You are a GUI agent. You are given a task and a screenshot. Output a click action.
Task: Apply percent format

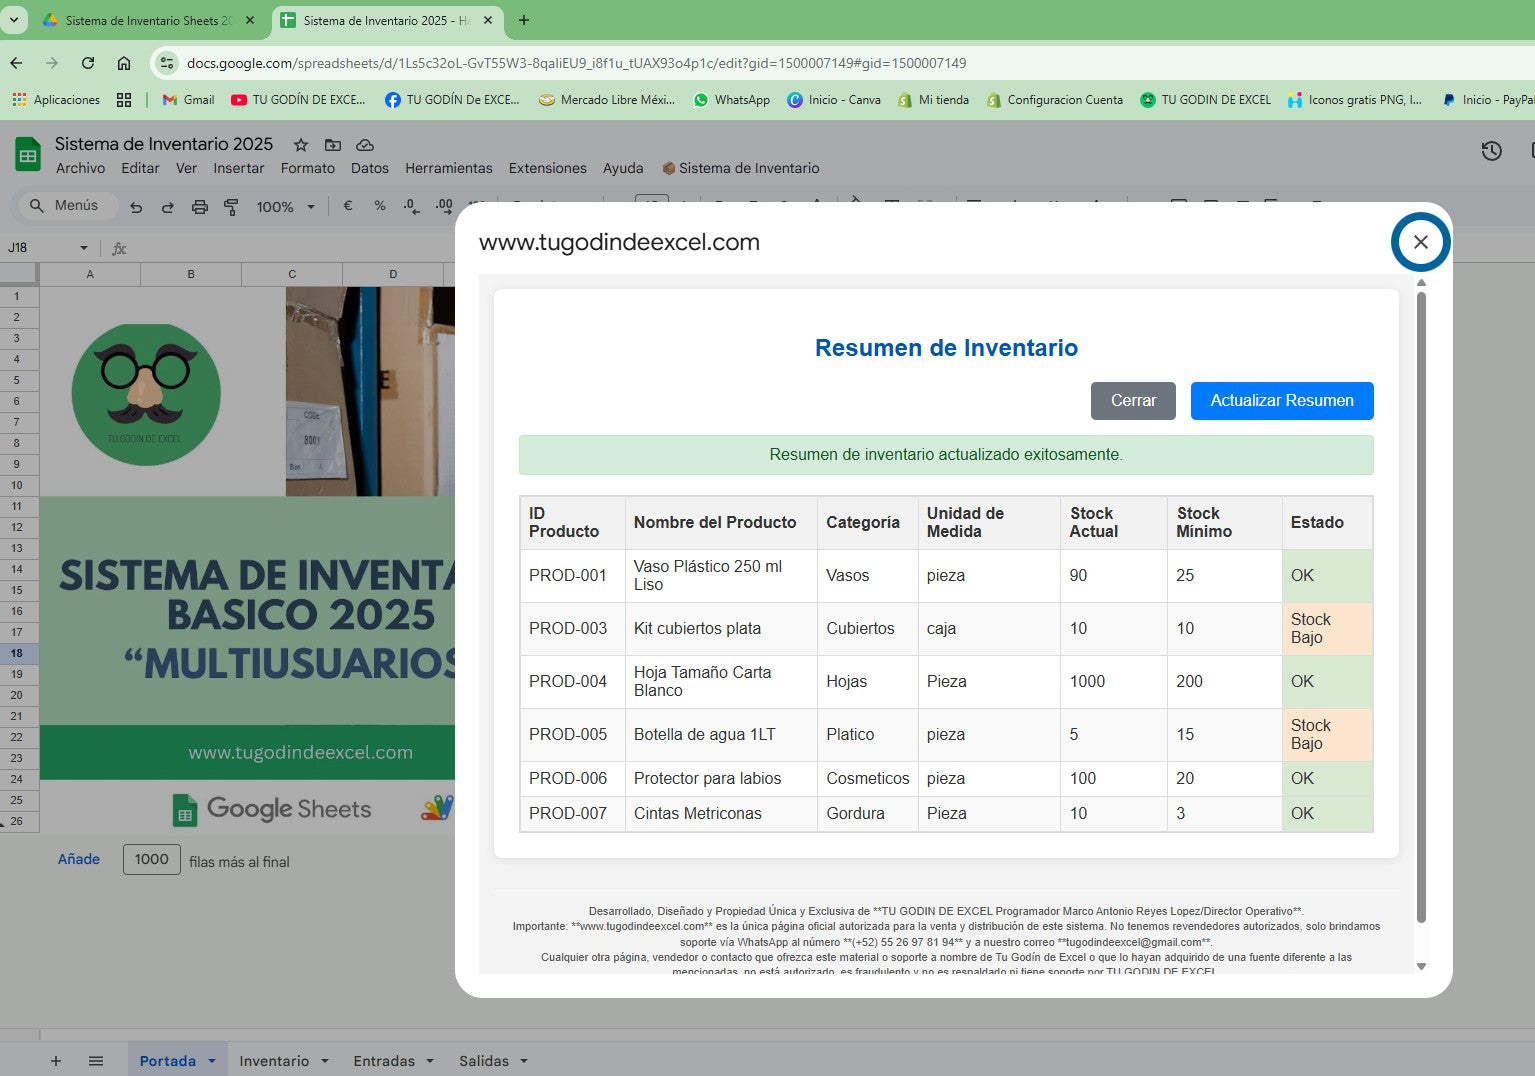pyautogui.click(x=380, y=206)
